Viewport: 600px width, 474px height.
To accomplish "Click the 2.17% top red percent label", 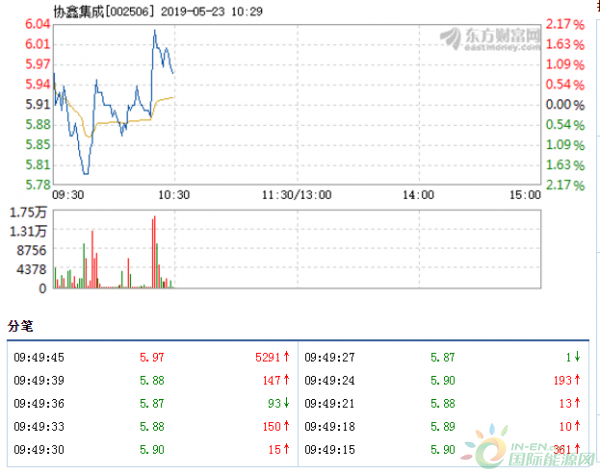I will coord(565,24).
